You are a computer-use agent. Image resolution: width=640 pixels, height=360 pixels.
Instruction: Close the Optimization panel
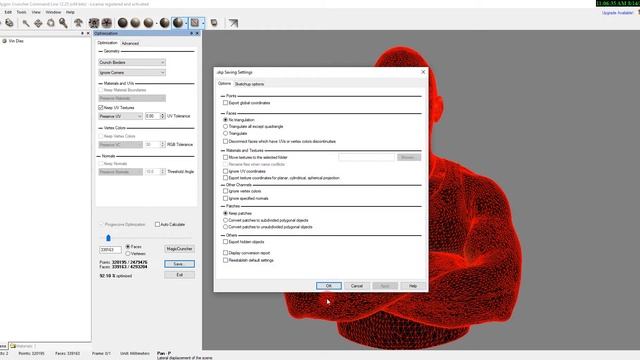click(198, 33)
